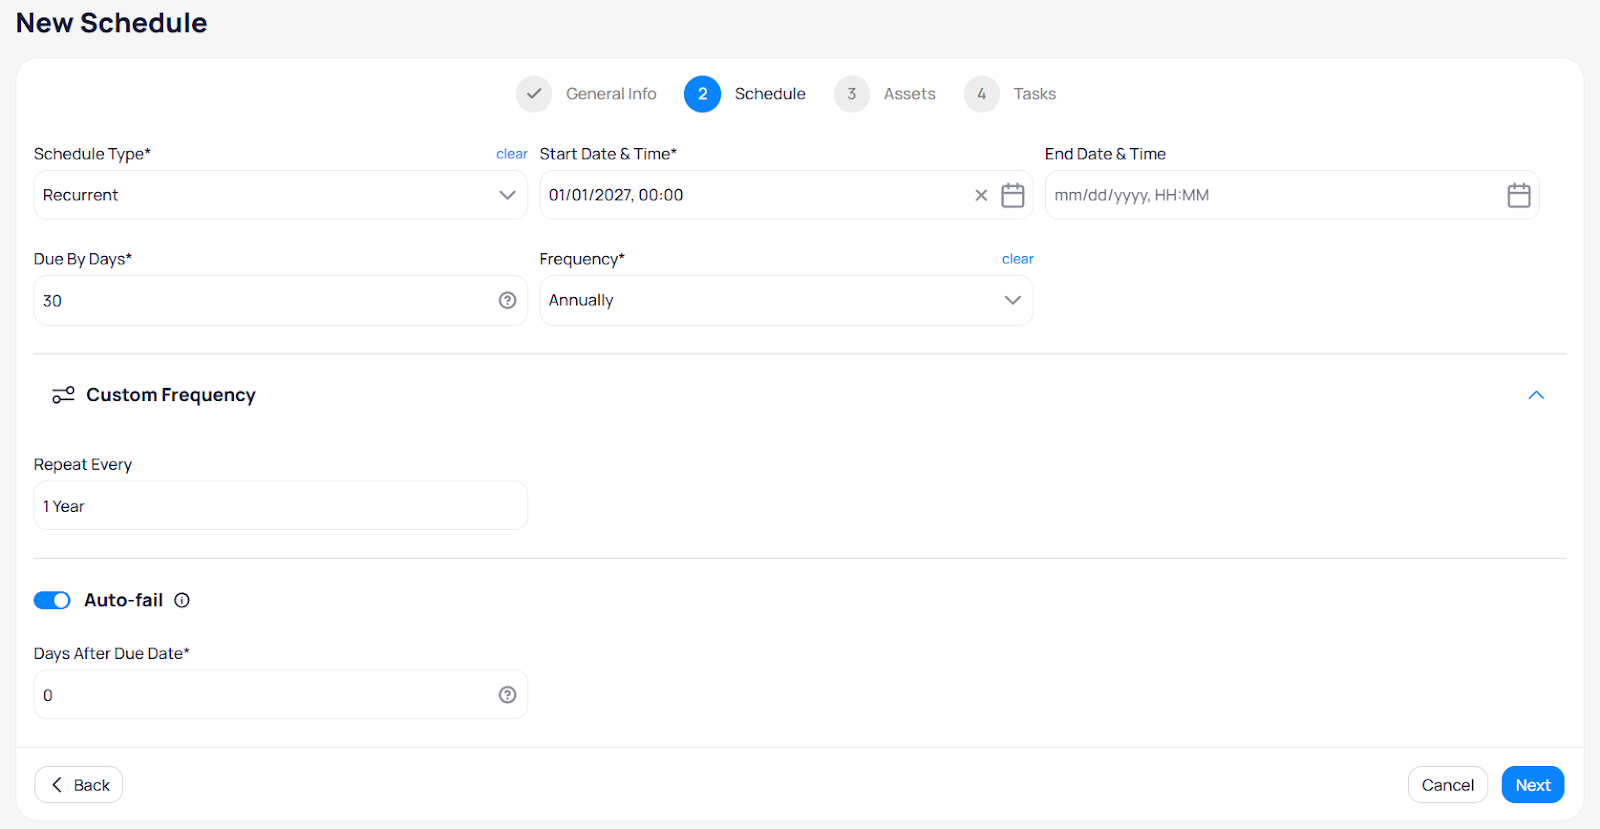Open the Schedule Type dropdown

tap(280, 195)
